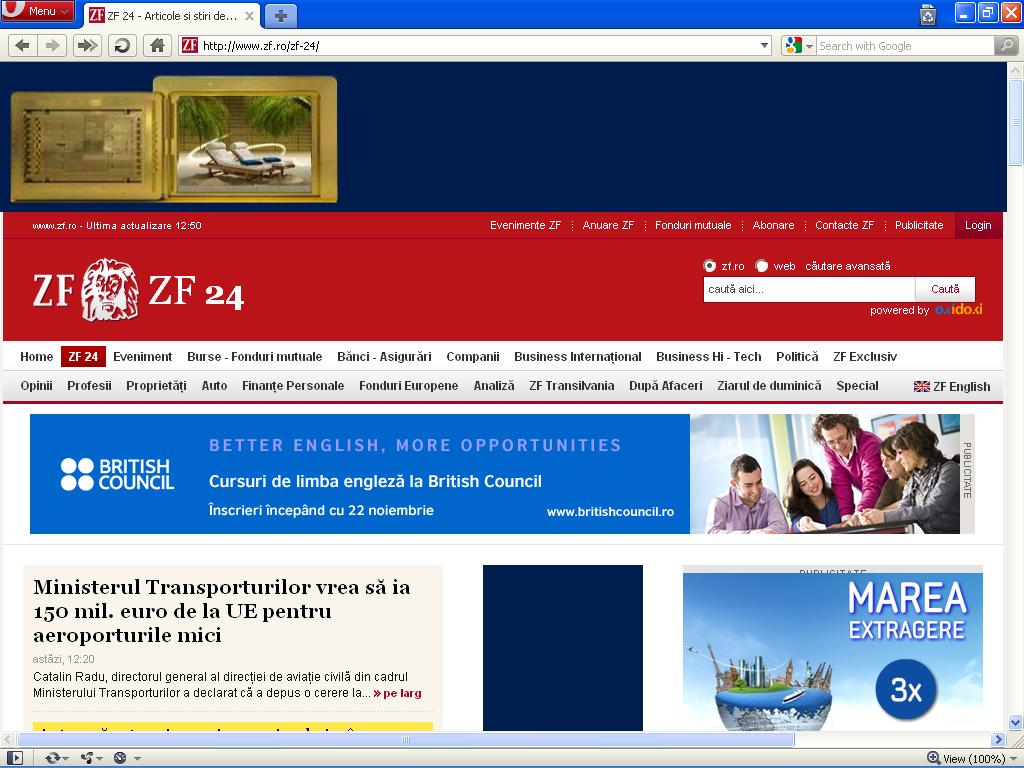Open the Publicitate link in top bar
This screenshot has height=768, width=1024.
(x=919, y=225)
